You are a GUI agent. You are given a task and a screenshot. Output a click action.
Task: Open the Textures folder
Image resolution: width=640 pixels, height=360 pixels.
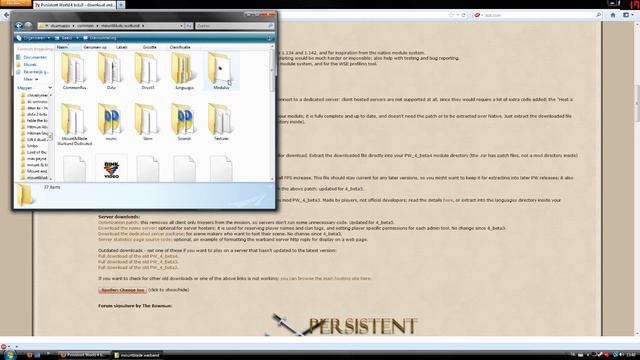221,122
